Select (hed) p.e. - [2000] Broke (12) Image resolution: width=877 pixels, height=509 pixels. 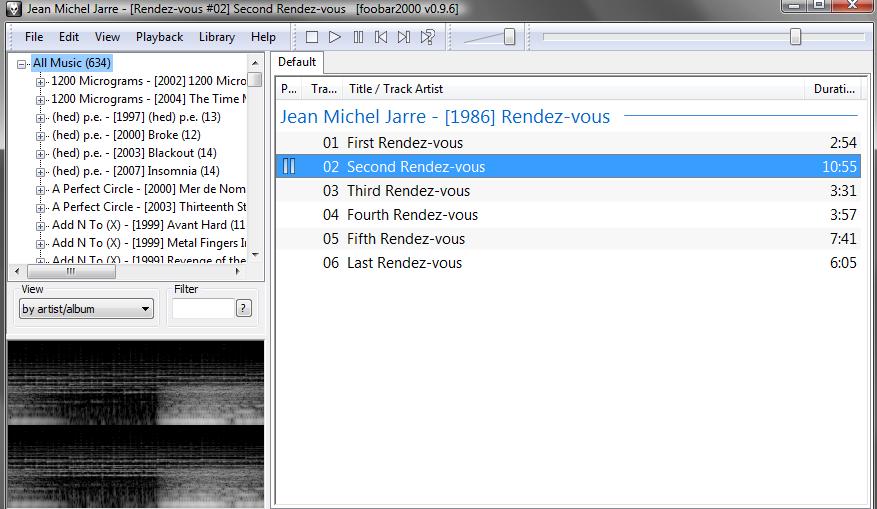point(126,135)
